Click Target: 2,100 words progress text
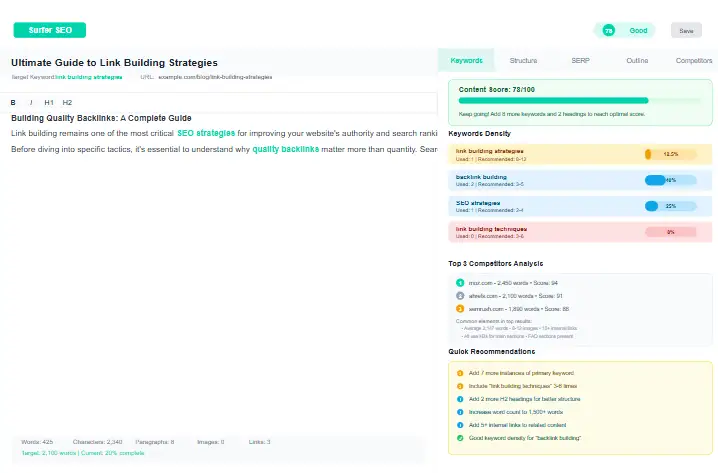 point(83,453)
